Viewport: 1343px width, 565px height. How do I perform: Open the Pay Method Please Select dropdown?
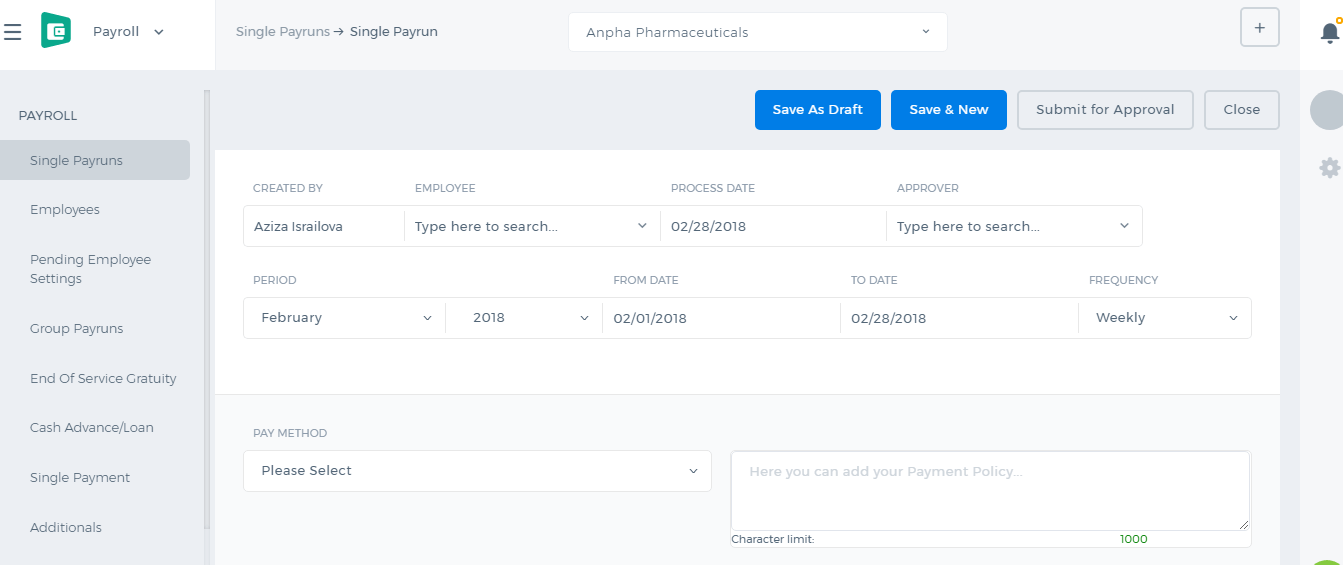477,471
